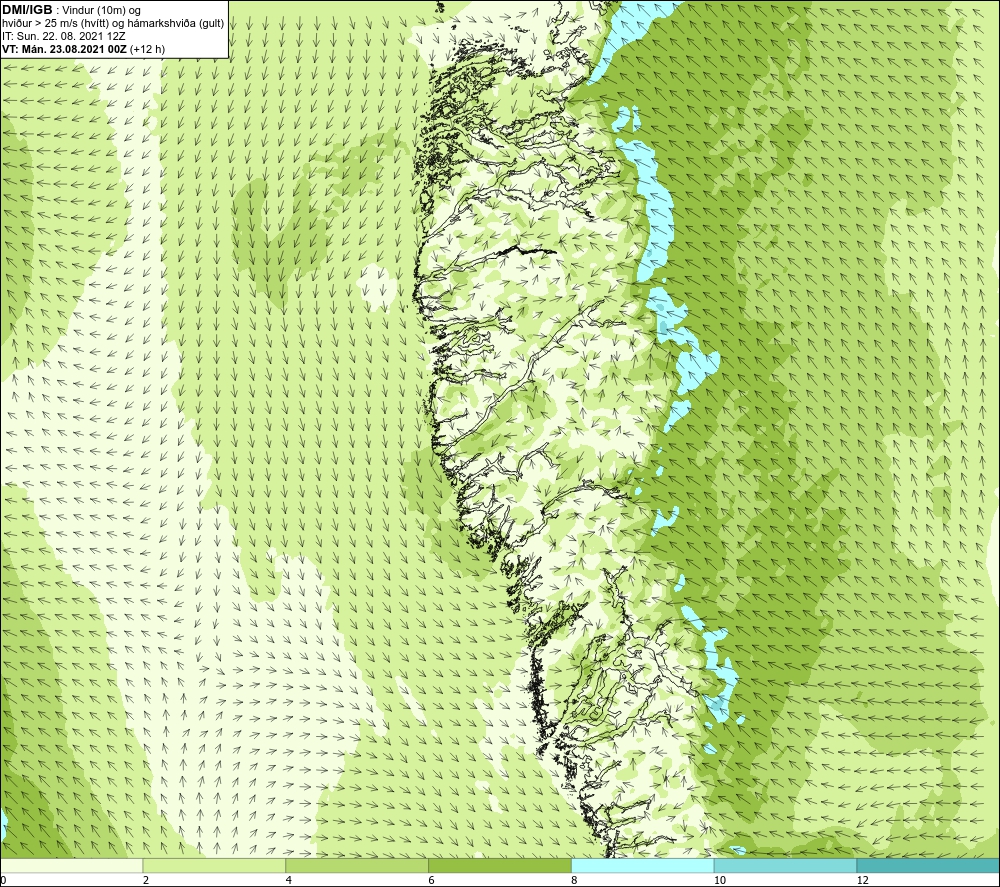This screenshot has width=1000, height=887.
Task: Click the legend scale label '2'
Action: [x=146, y=881]
